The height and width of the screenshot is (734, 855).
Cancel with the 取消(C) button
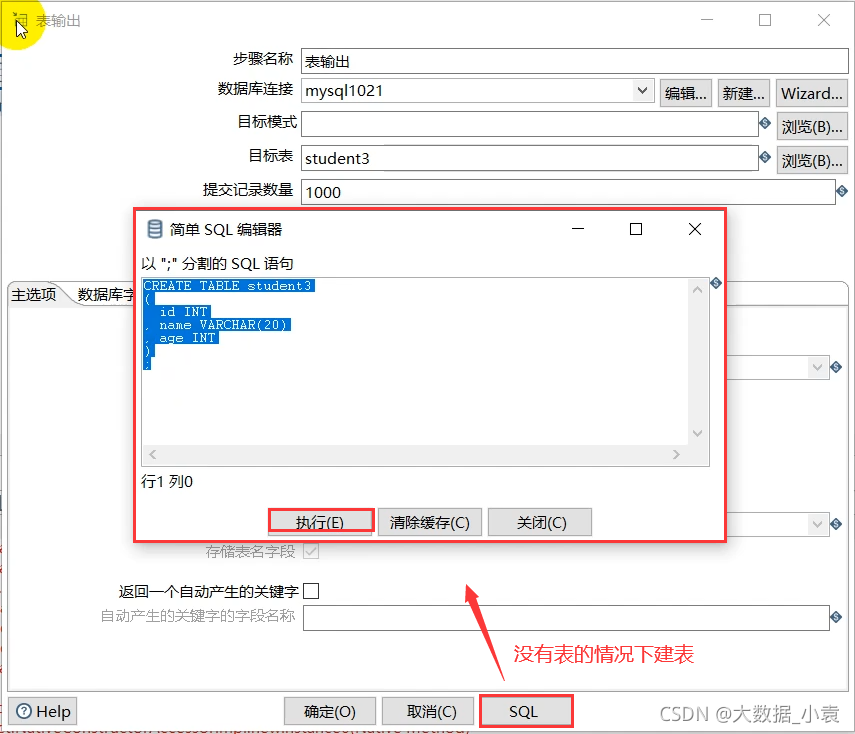[x=428, y=711]
